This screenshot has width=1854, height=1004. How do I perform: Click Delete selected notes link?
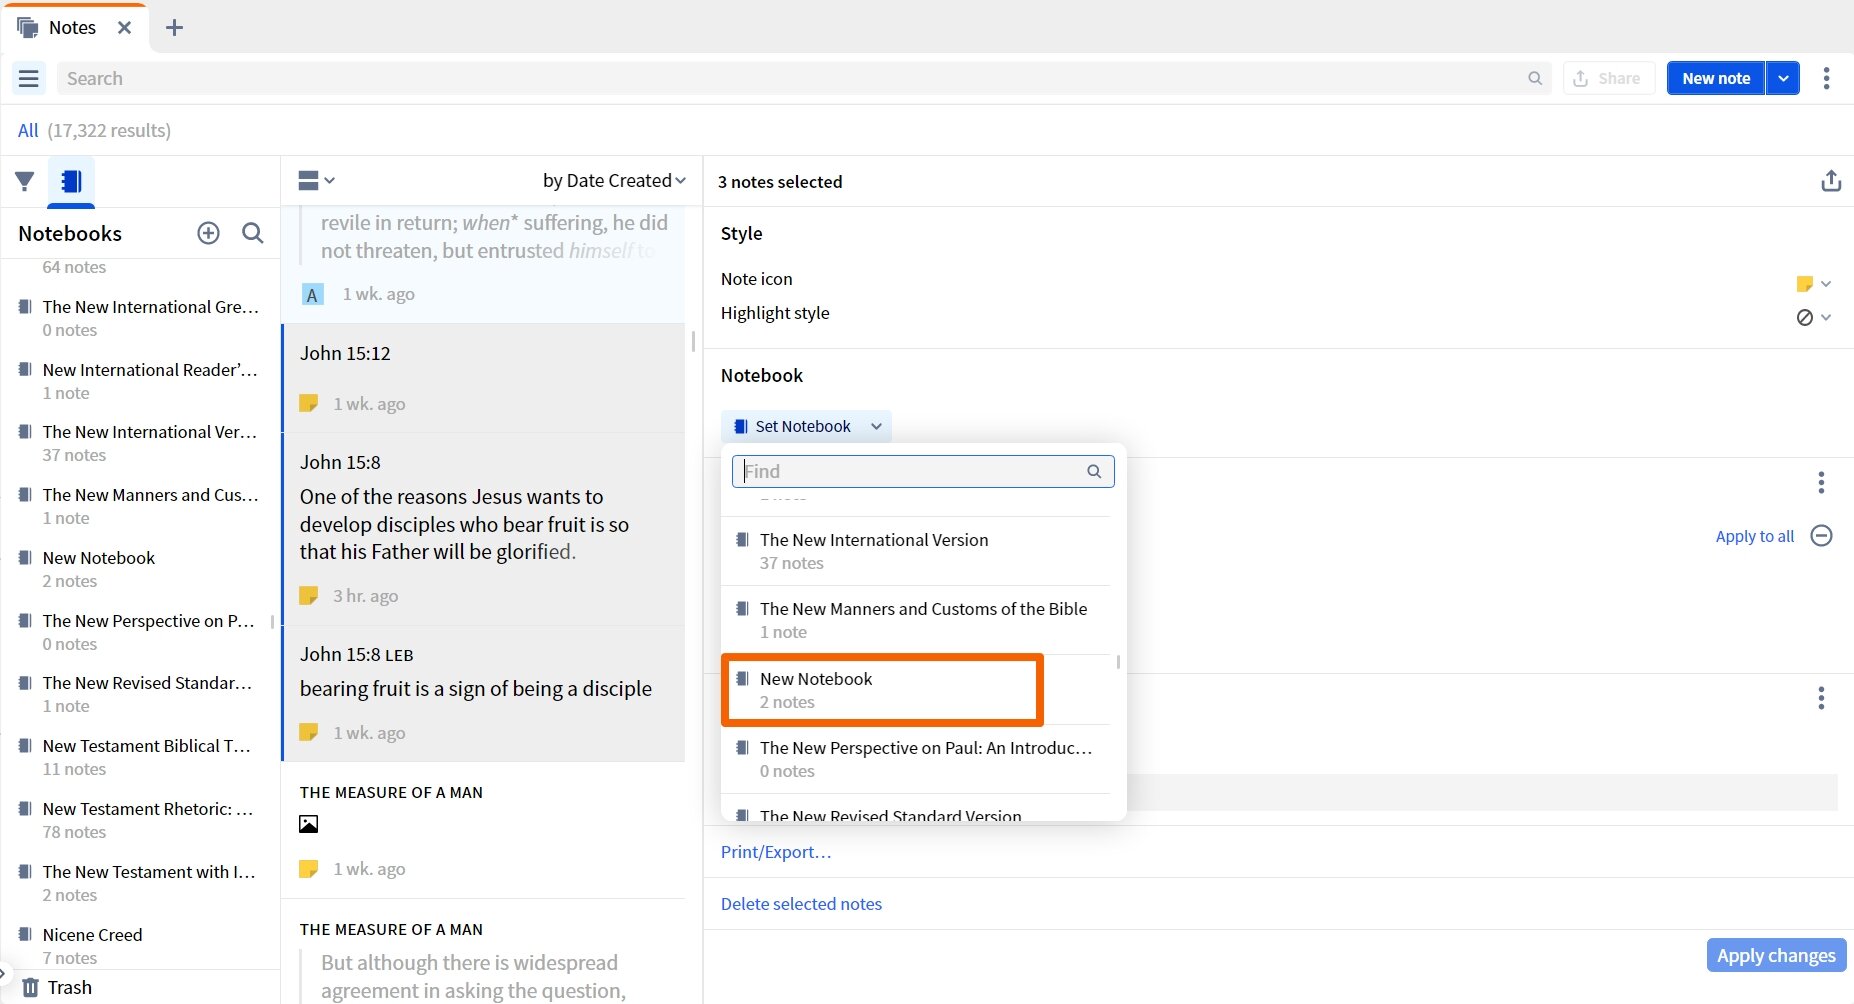tap(801, 904)
